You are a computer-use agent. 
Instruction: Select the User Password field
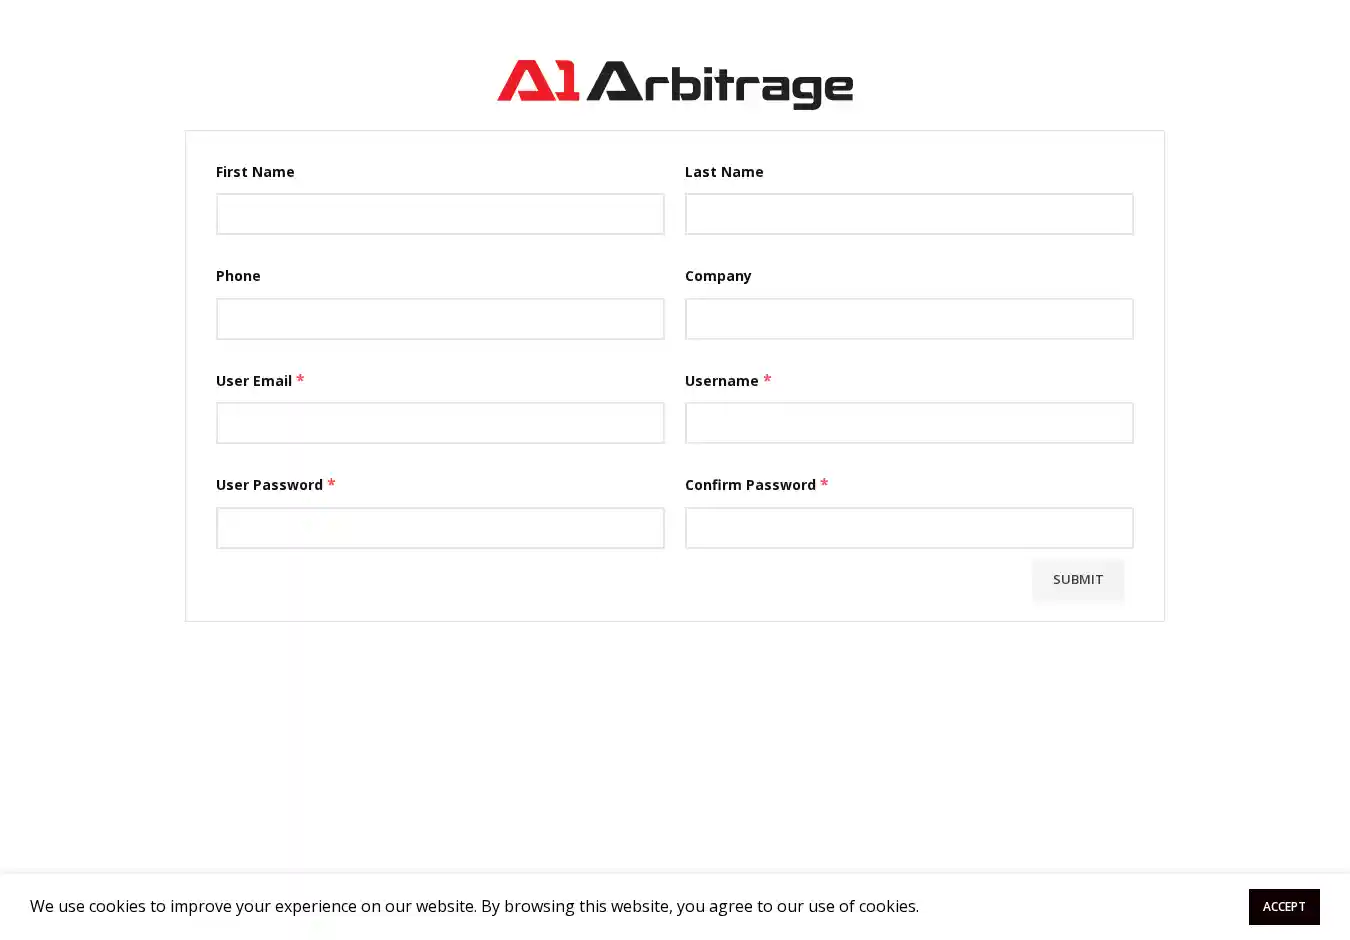[x=440, y=528]
